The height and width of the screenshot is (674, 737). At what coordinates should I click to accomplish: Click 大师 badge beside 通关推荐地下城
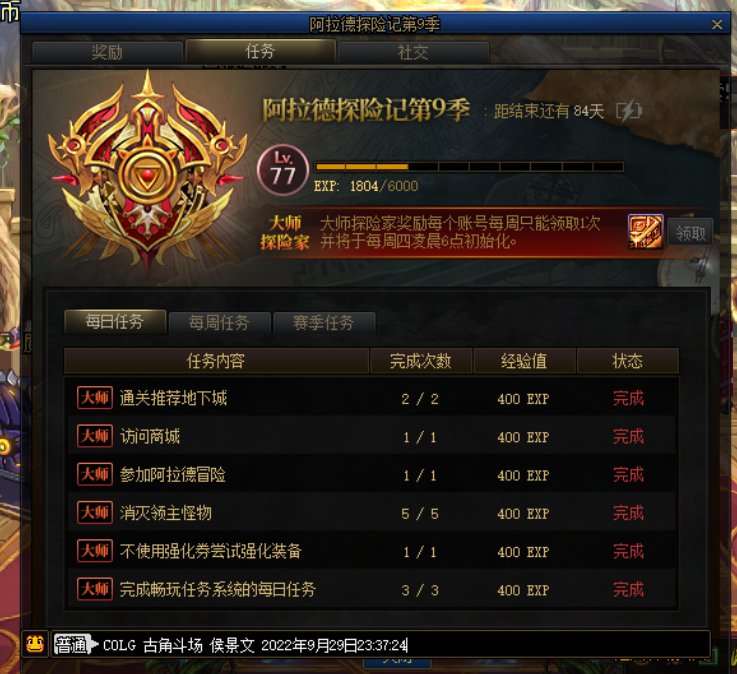(95, 398)
